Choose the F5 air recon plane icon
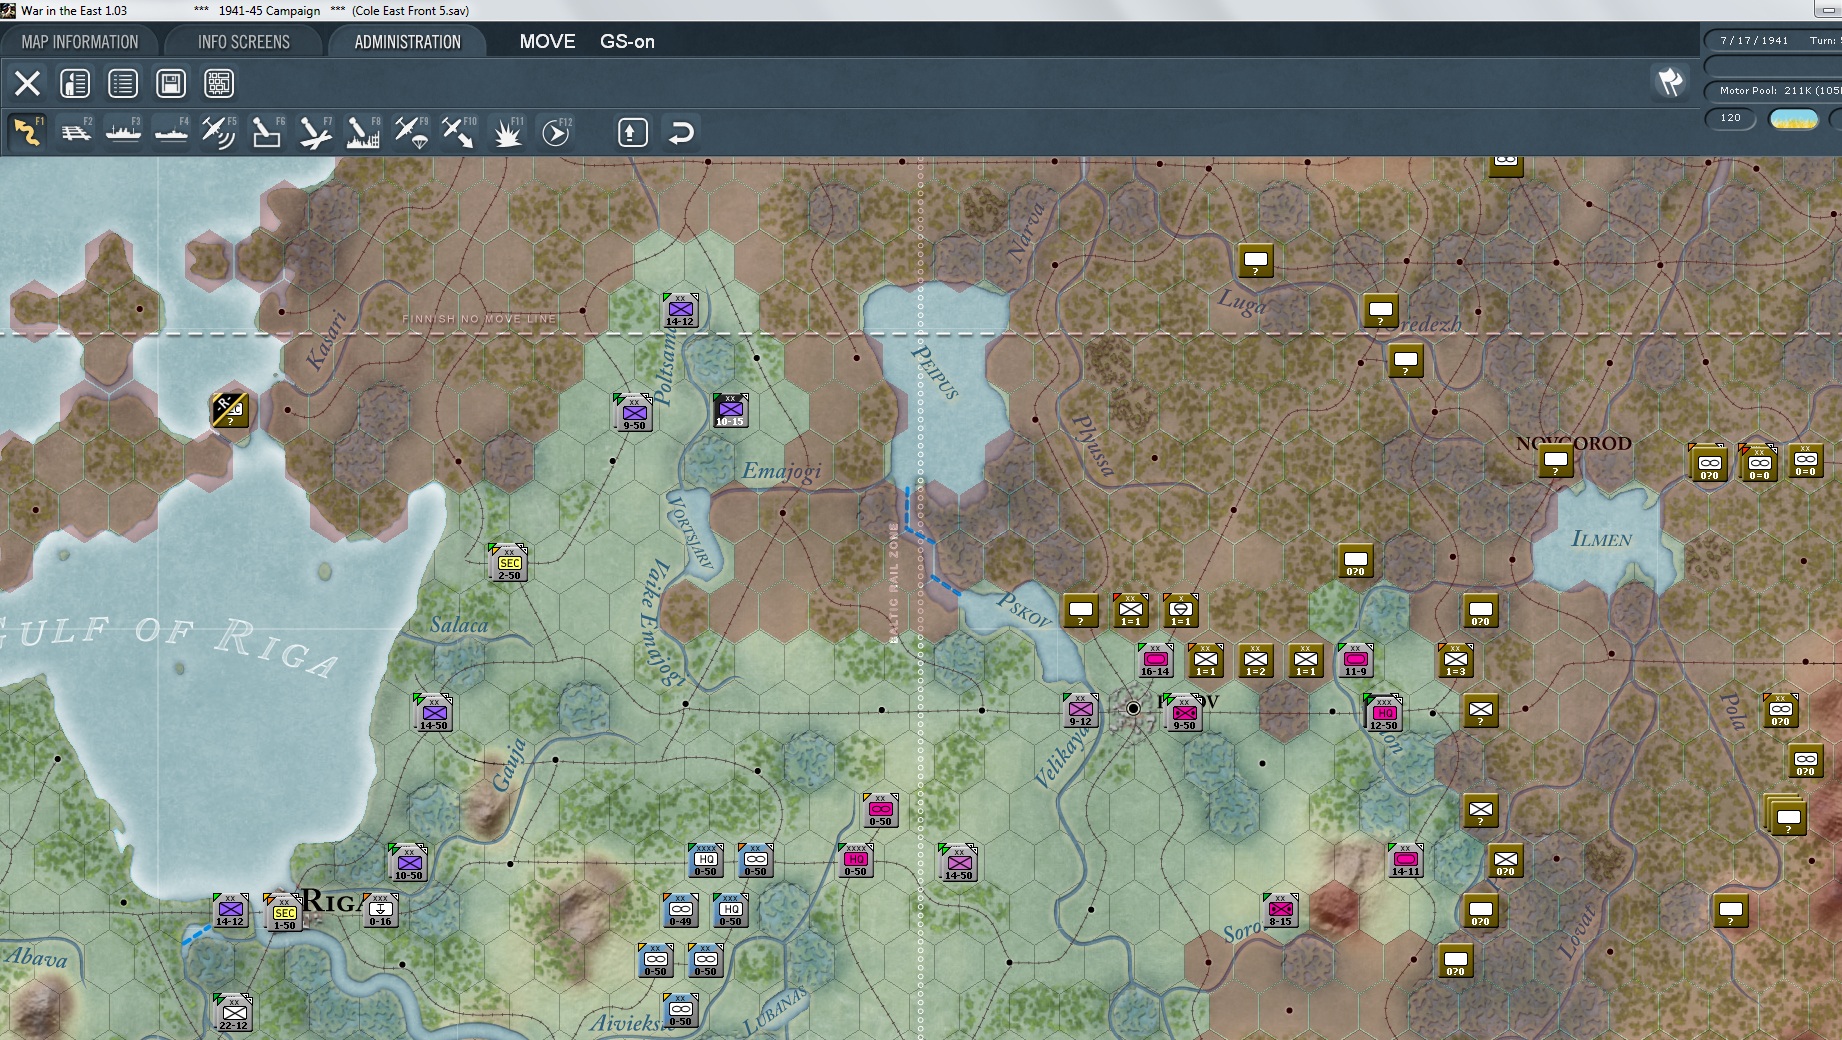The height and width of the screenshot is (1040, 1842). click(219, 132)
